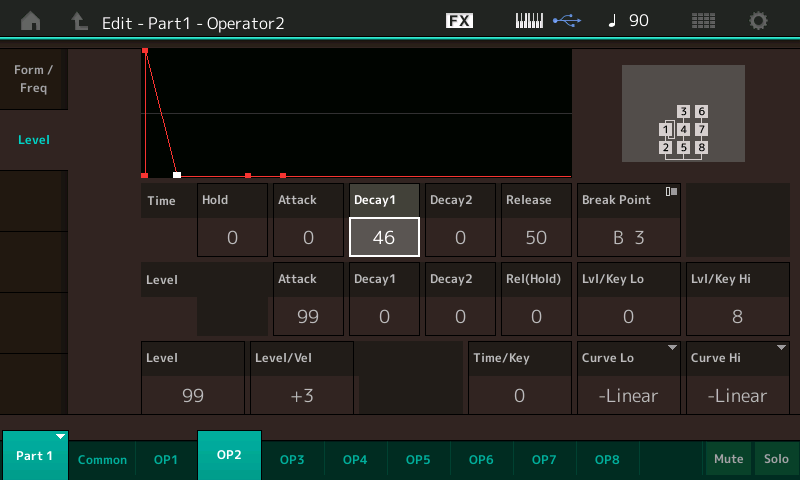Open the FX settings icon
Screen dimensions: 800x480
pyautogui.click(x=459, y=21)
